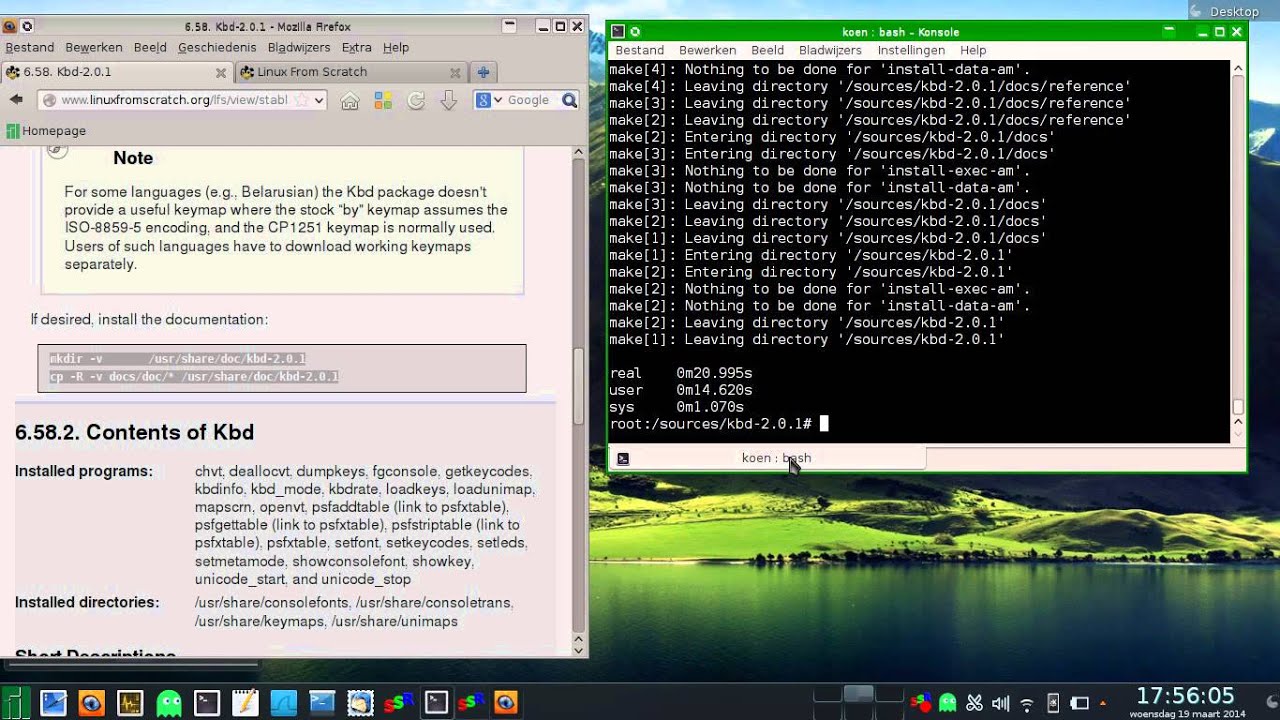Viewport: 1280px width, 720px height.
Task: Reload the page in Firefox
Action: (x=417, y=100)
